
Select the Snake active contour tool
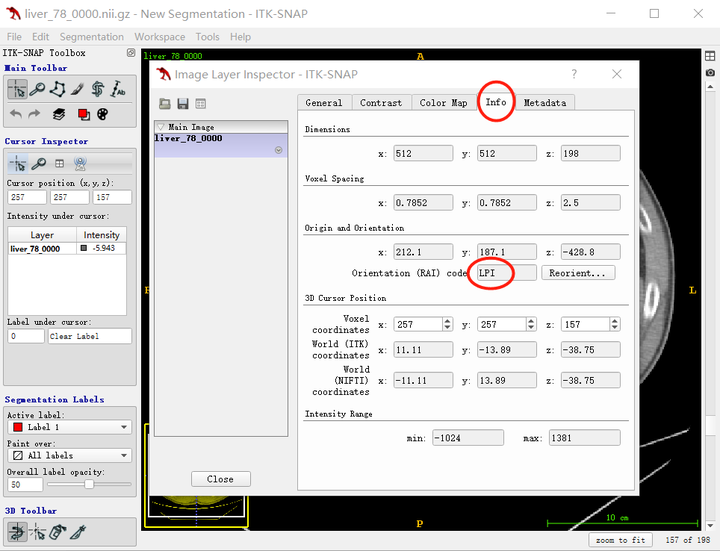click(x=97, y=89)
